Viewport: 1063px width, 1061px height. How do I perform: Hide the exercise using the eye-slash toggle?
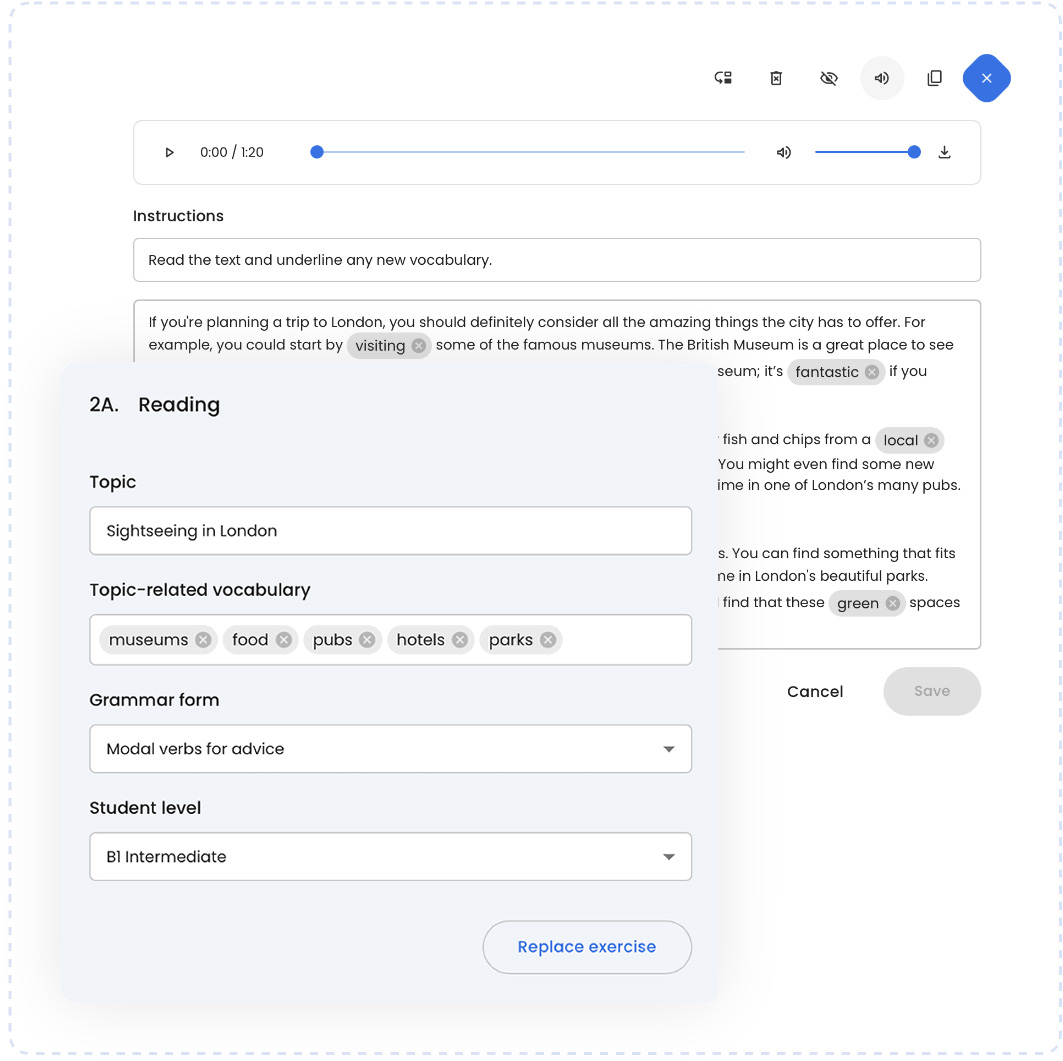pos(829,78)
